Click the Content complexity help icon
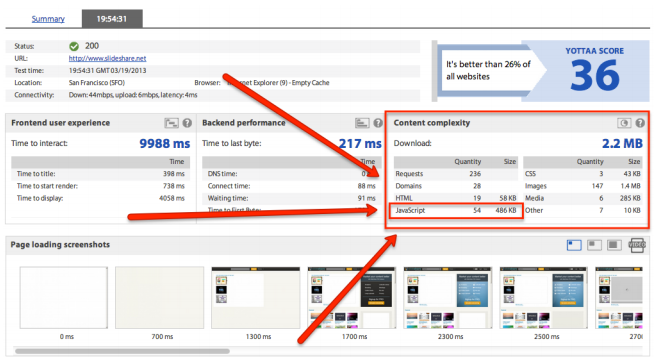The width and height of the screenshot is (657, 362). tap(640, 123)
